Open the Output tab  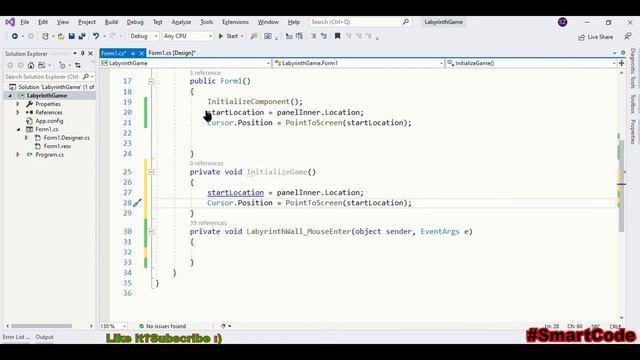44,337
